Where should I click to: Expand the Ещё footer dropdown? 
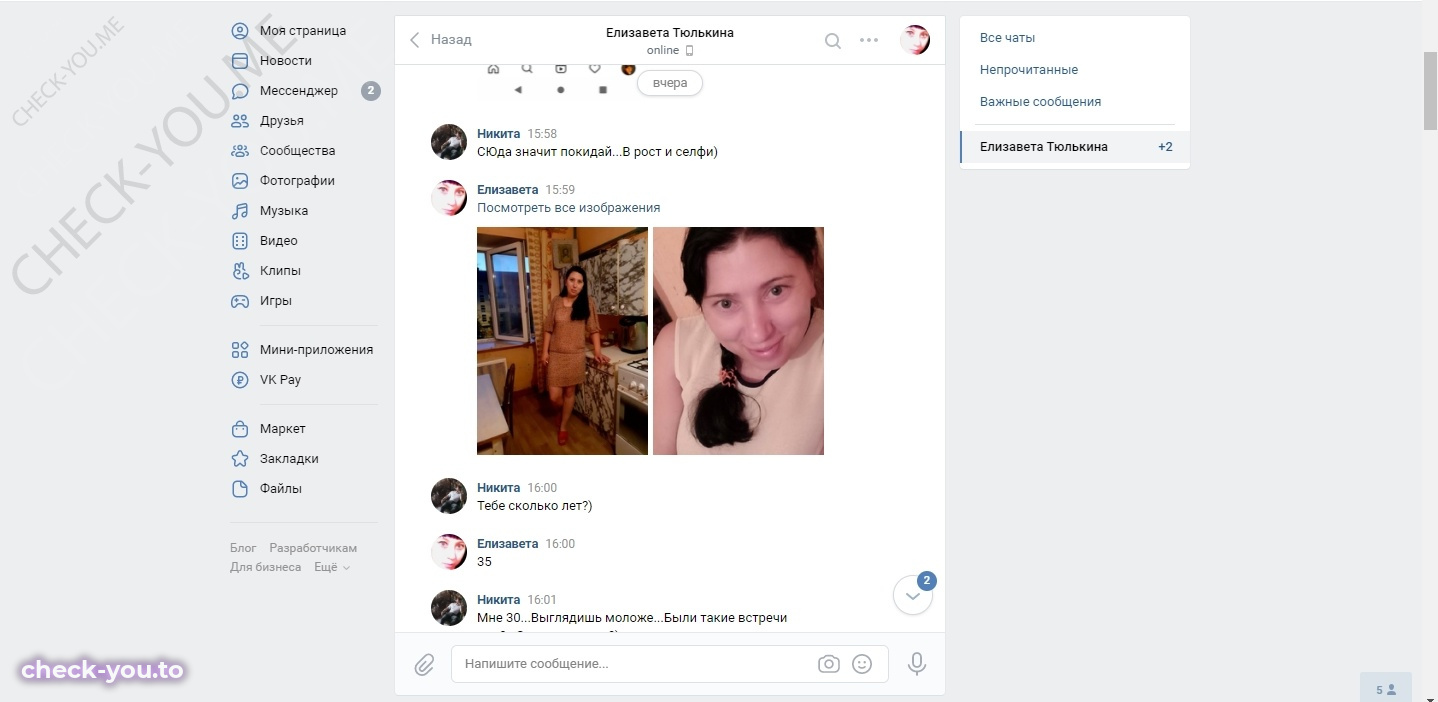(x=332, y=567)
